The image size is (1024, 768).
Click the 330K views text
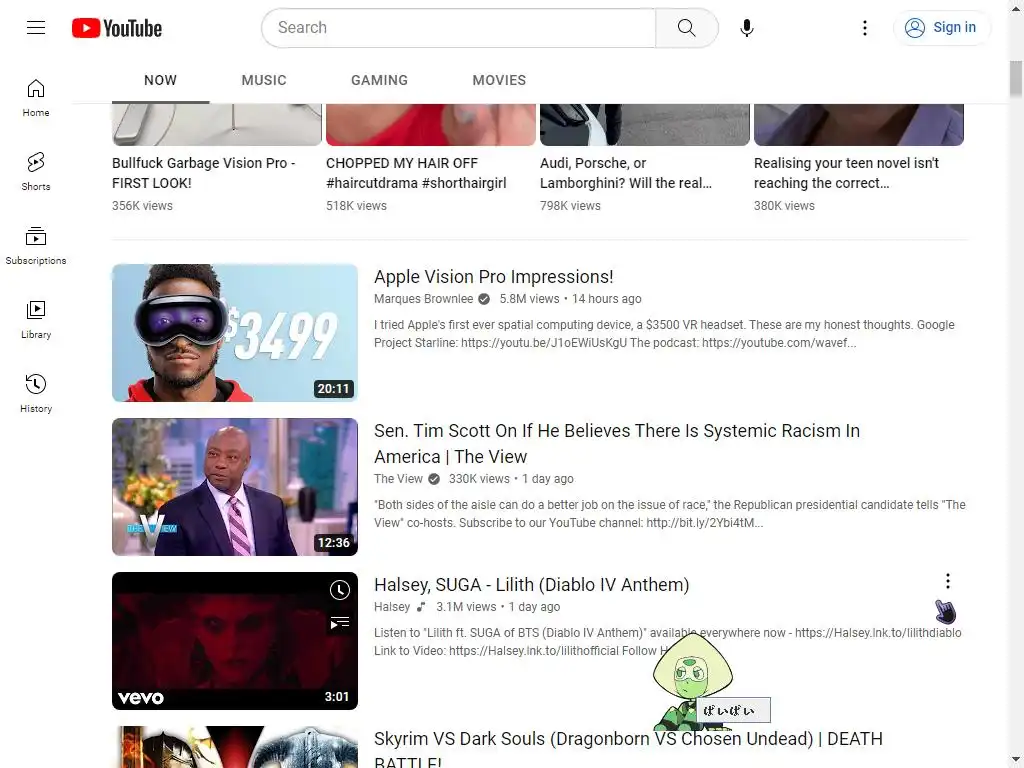(479, 479)
